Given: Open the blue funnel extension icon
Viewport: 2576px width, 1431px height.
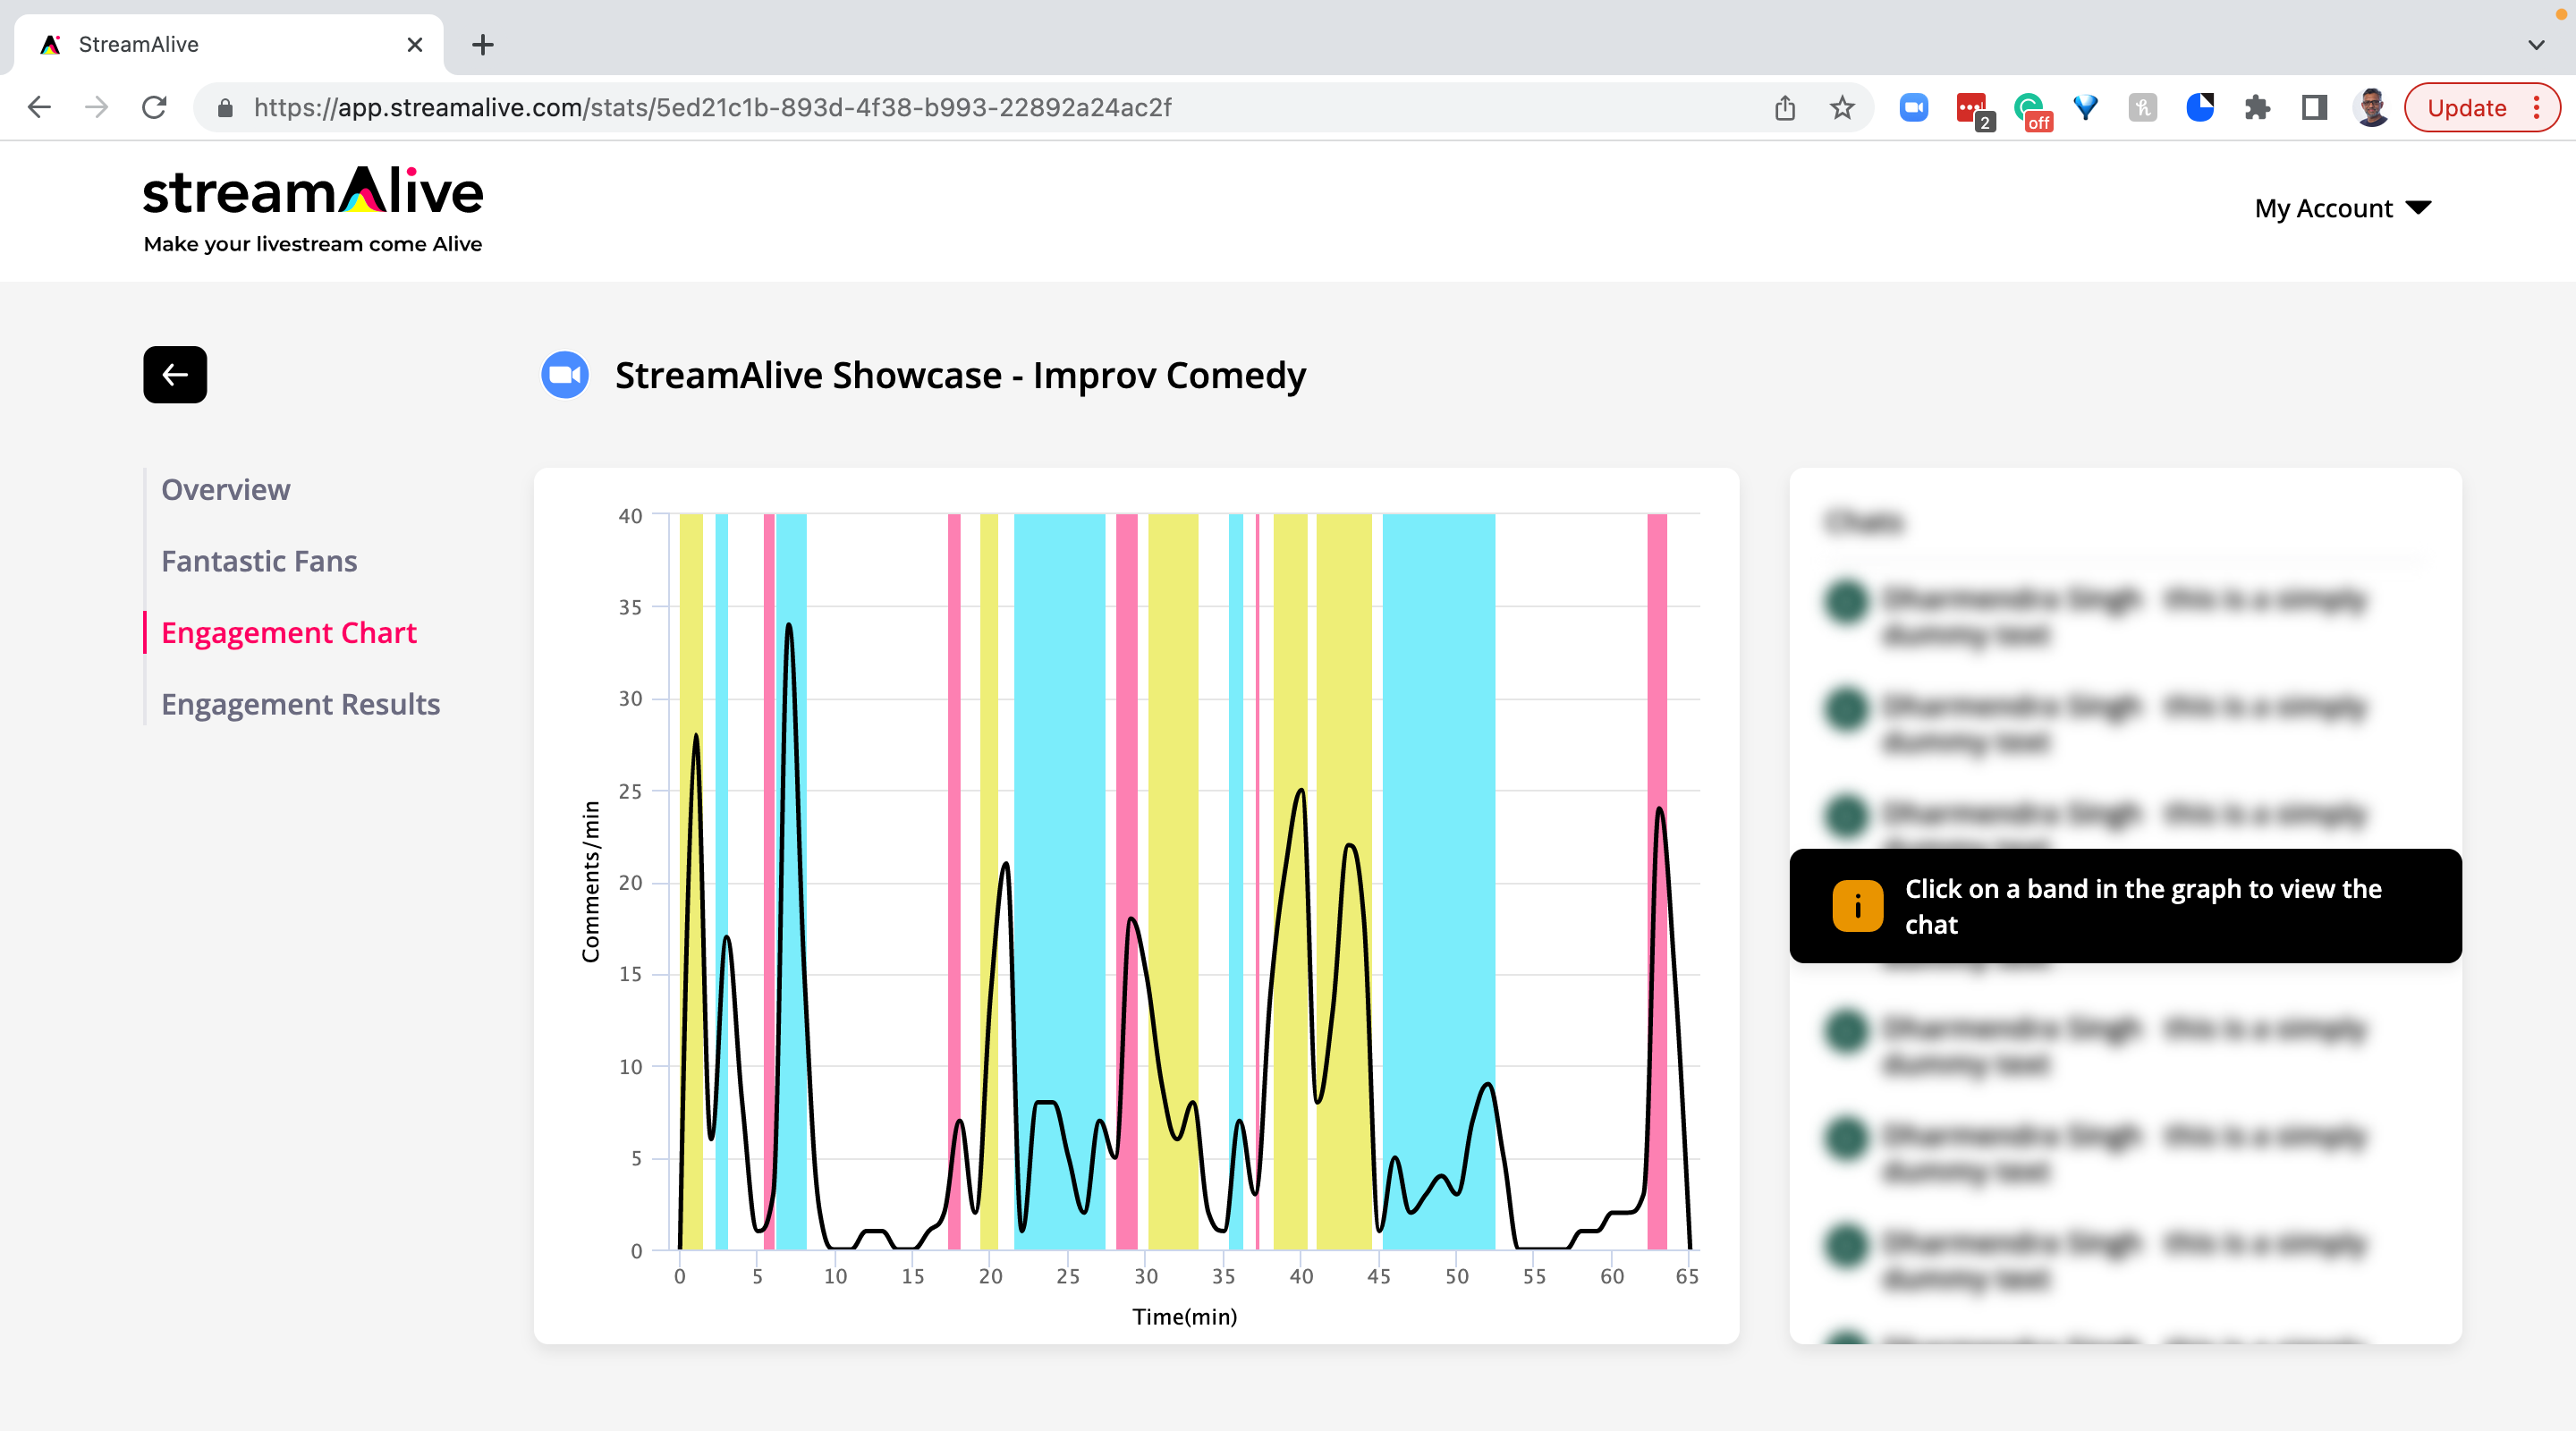Looking at the screenshot, I should (2086, 107).
